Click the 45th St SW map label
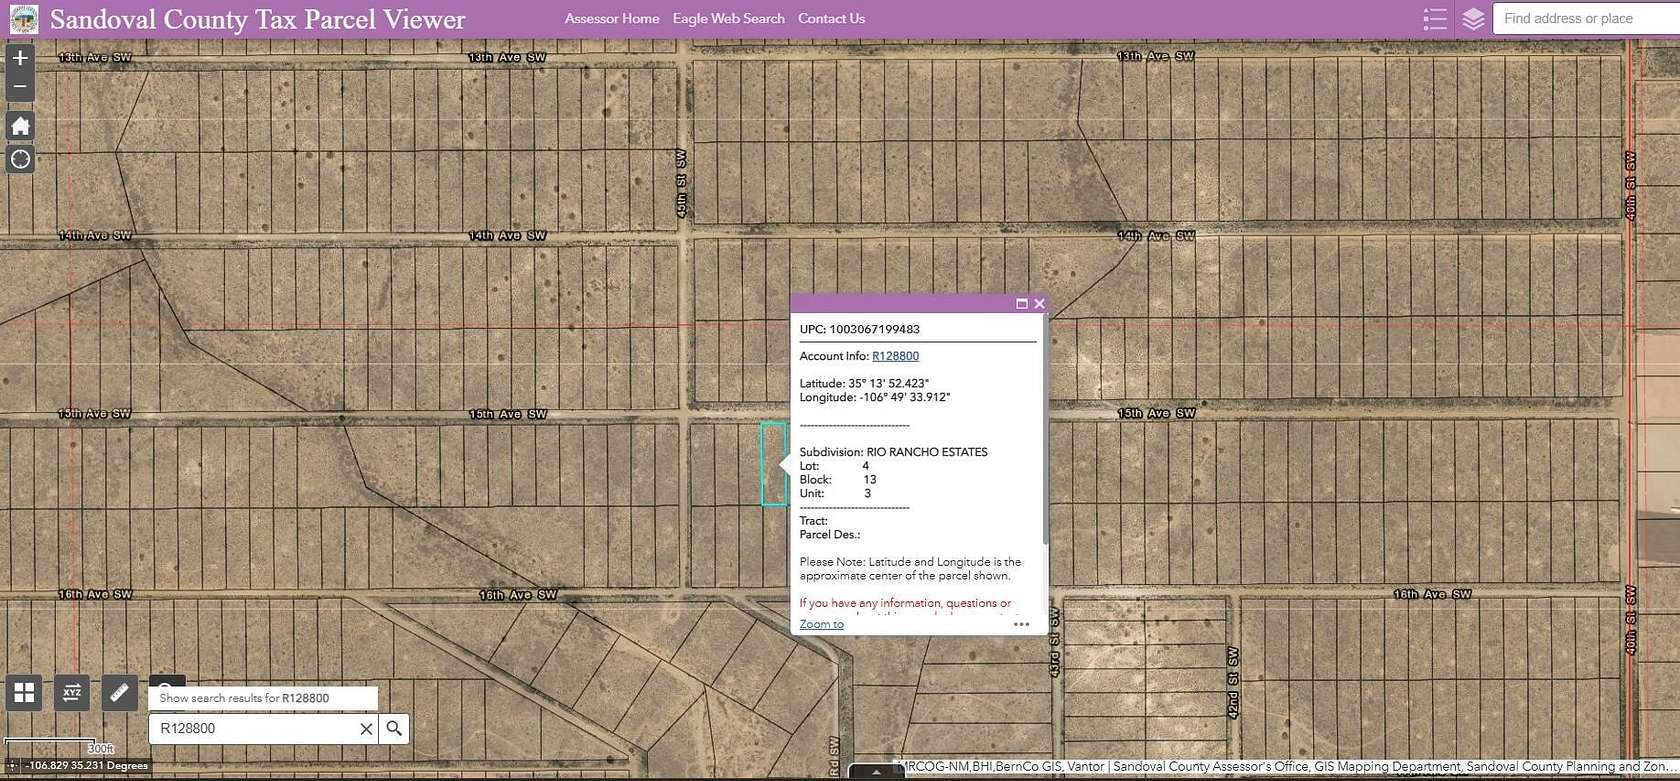 click(682, 184)
